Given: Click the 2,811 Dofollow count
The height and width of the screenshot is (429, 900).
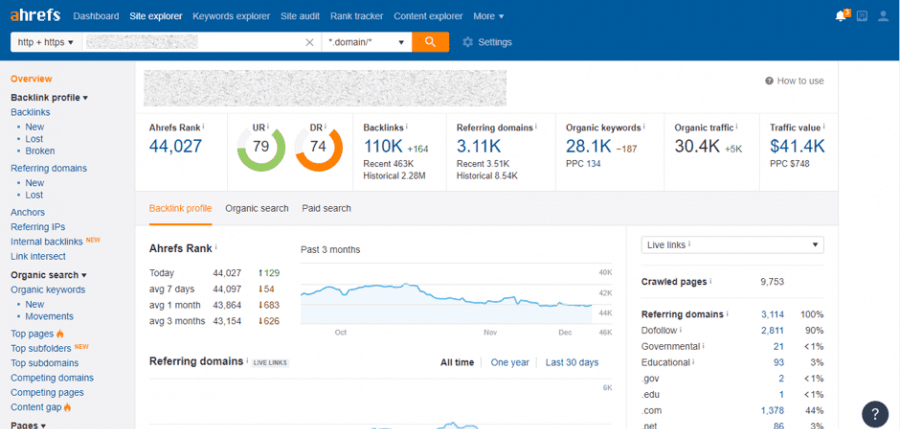Looking at the screenshot, I should (772, 330).
